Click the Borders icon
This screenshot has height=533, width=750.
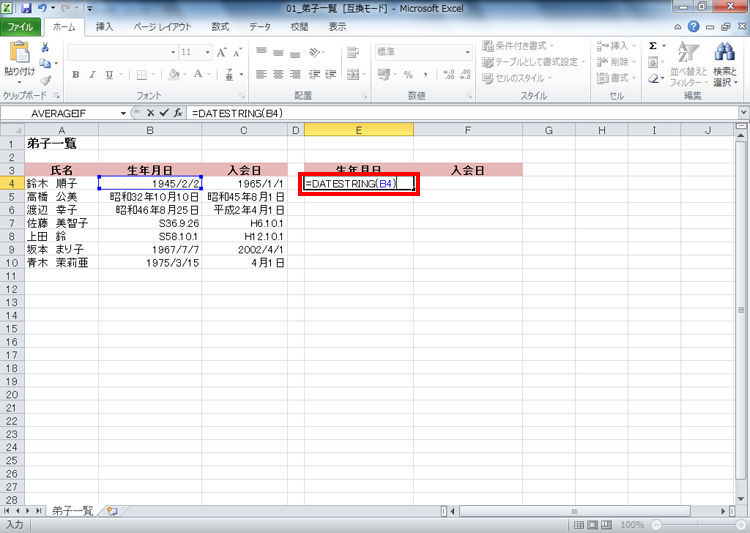coord(142,75)
